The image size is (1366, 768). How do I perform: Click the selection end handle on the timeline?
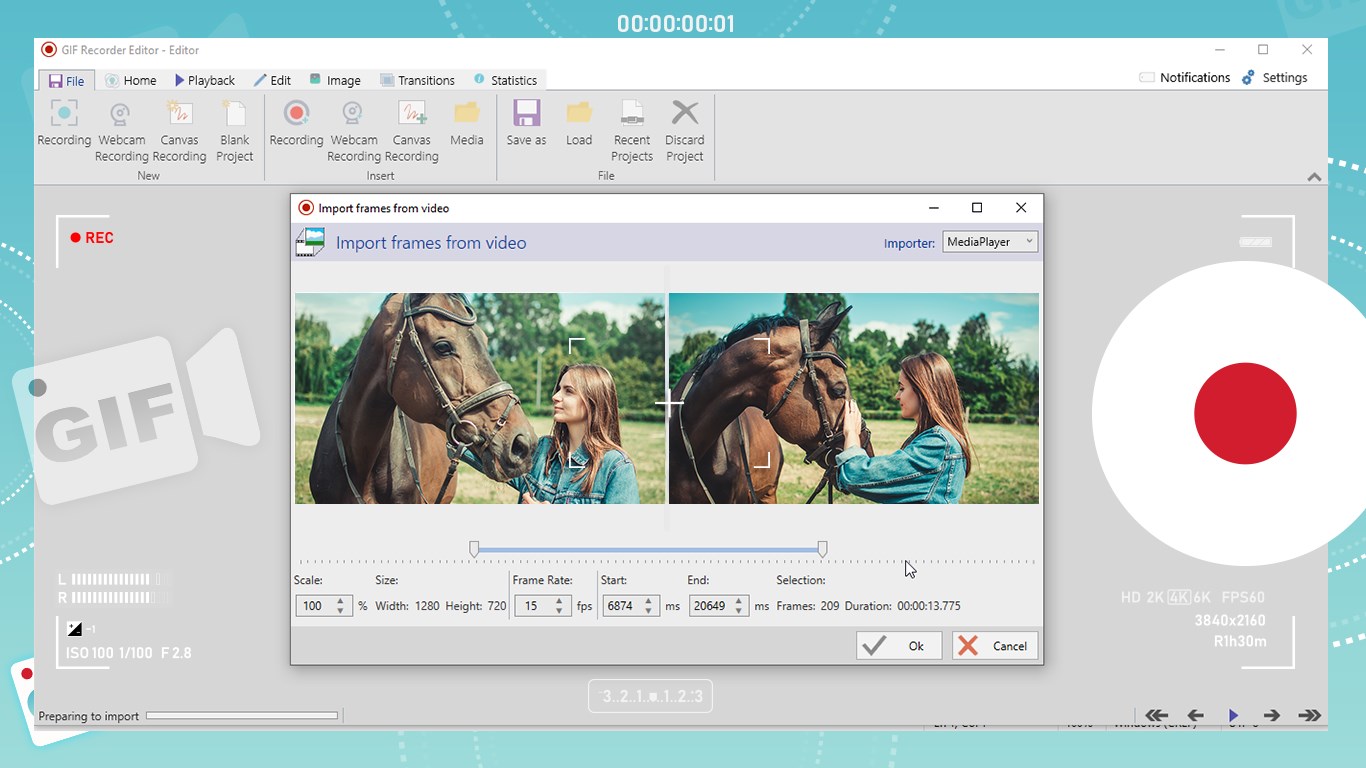pyautogui.click(x=822, y=549)
